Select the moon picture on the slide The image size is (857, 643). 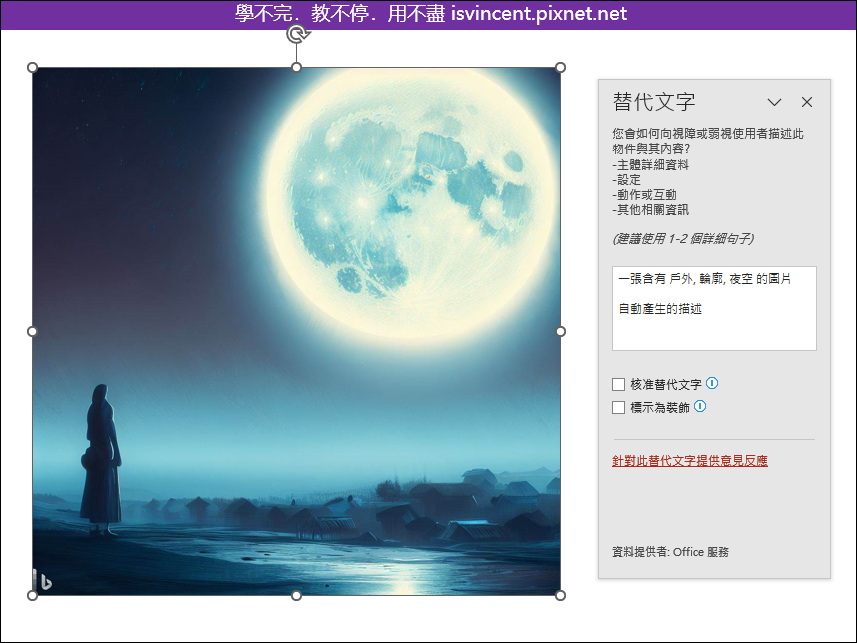click(296, 331)
